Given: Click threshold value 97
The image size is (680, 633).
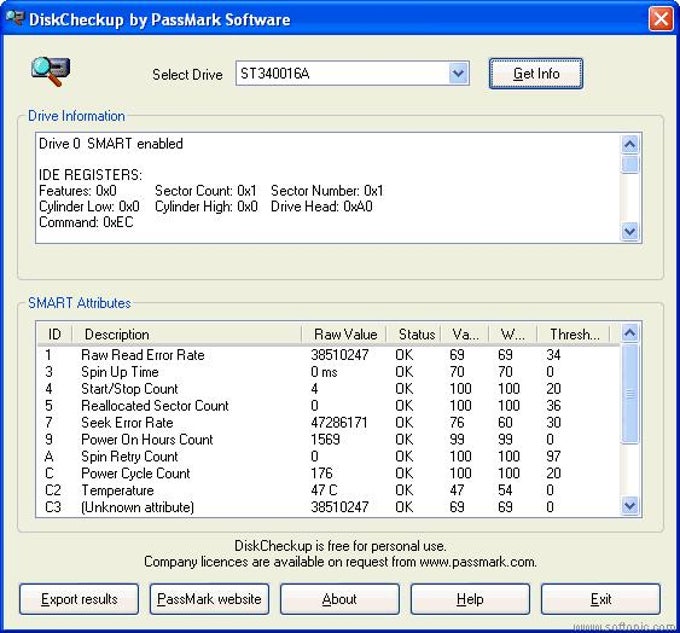Looking at the screenshot, I should tap(553, 457).
